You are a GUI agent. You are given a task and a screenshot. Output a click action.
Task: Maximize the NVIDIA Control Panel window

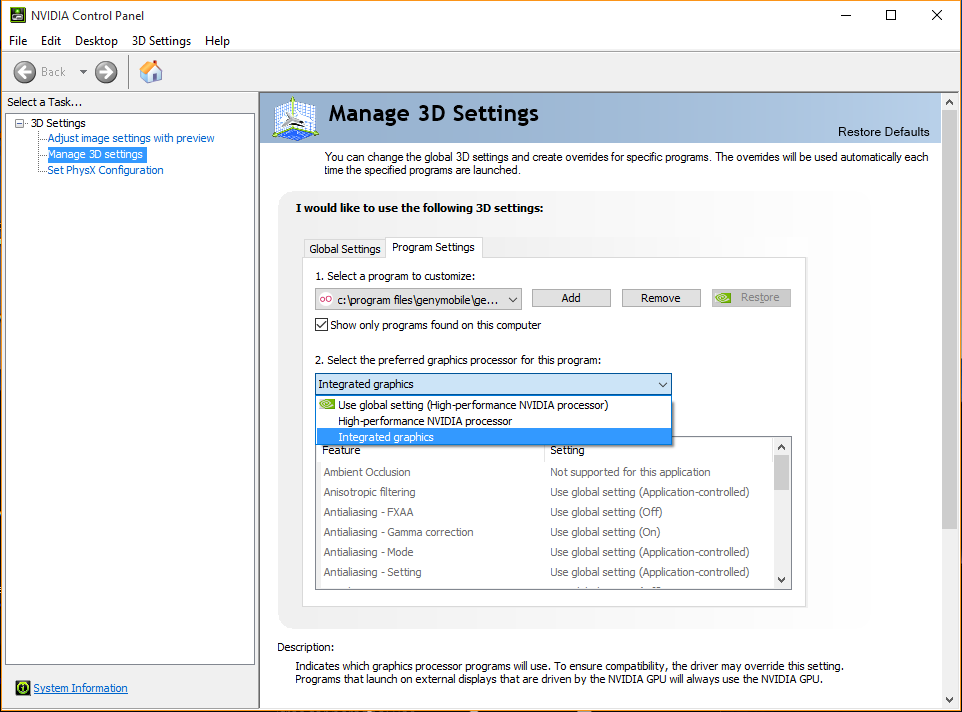click(x=891, y=15)
